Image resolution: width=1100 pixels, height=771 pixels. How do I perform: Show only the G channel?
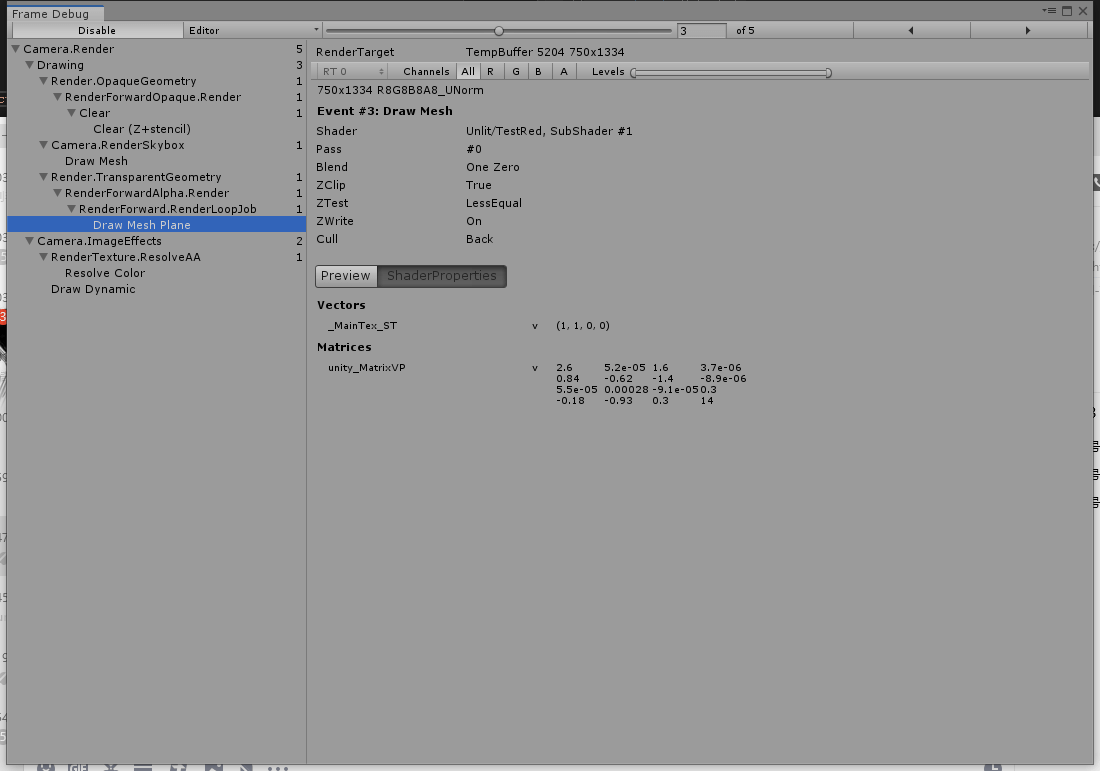pyautogui.click(x=516, y=72)
